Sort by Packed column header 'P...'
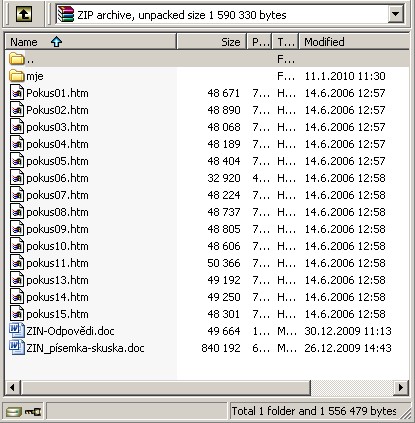This screenshot has height=423, width=415. [x=259, y=42]
